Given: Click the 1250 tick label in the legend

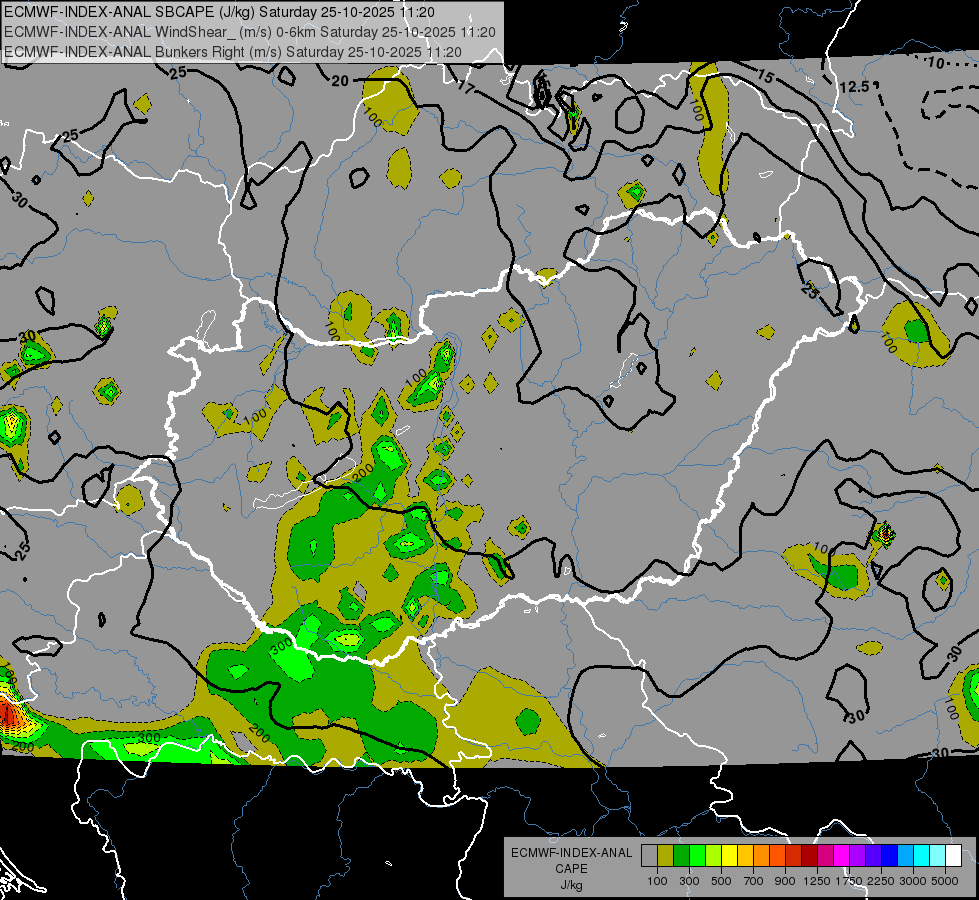Looking at the screenshot, I should [x=817, y=881].
